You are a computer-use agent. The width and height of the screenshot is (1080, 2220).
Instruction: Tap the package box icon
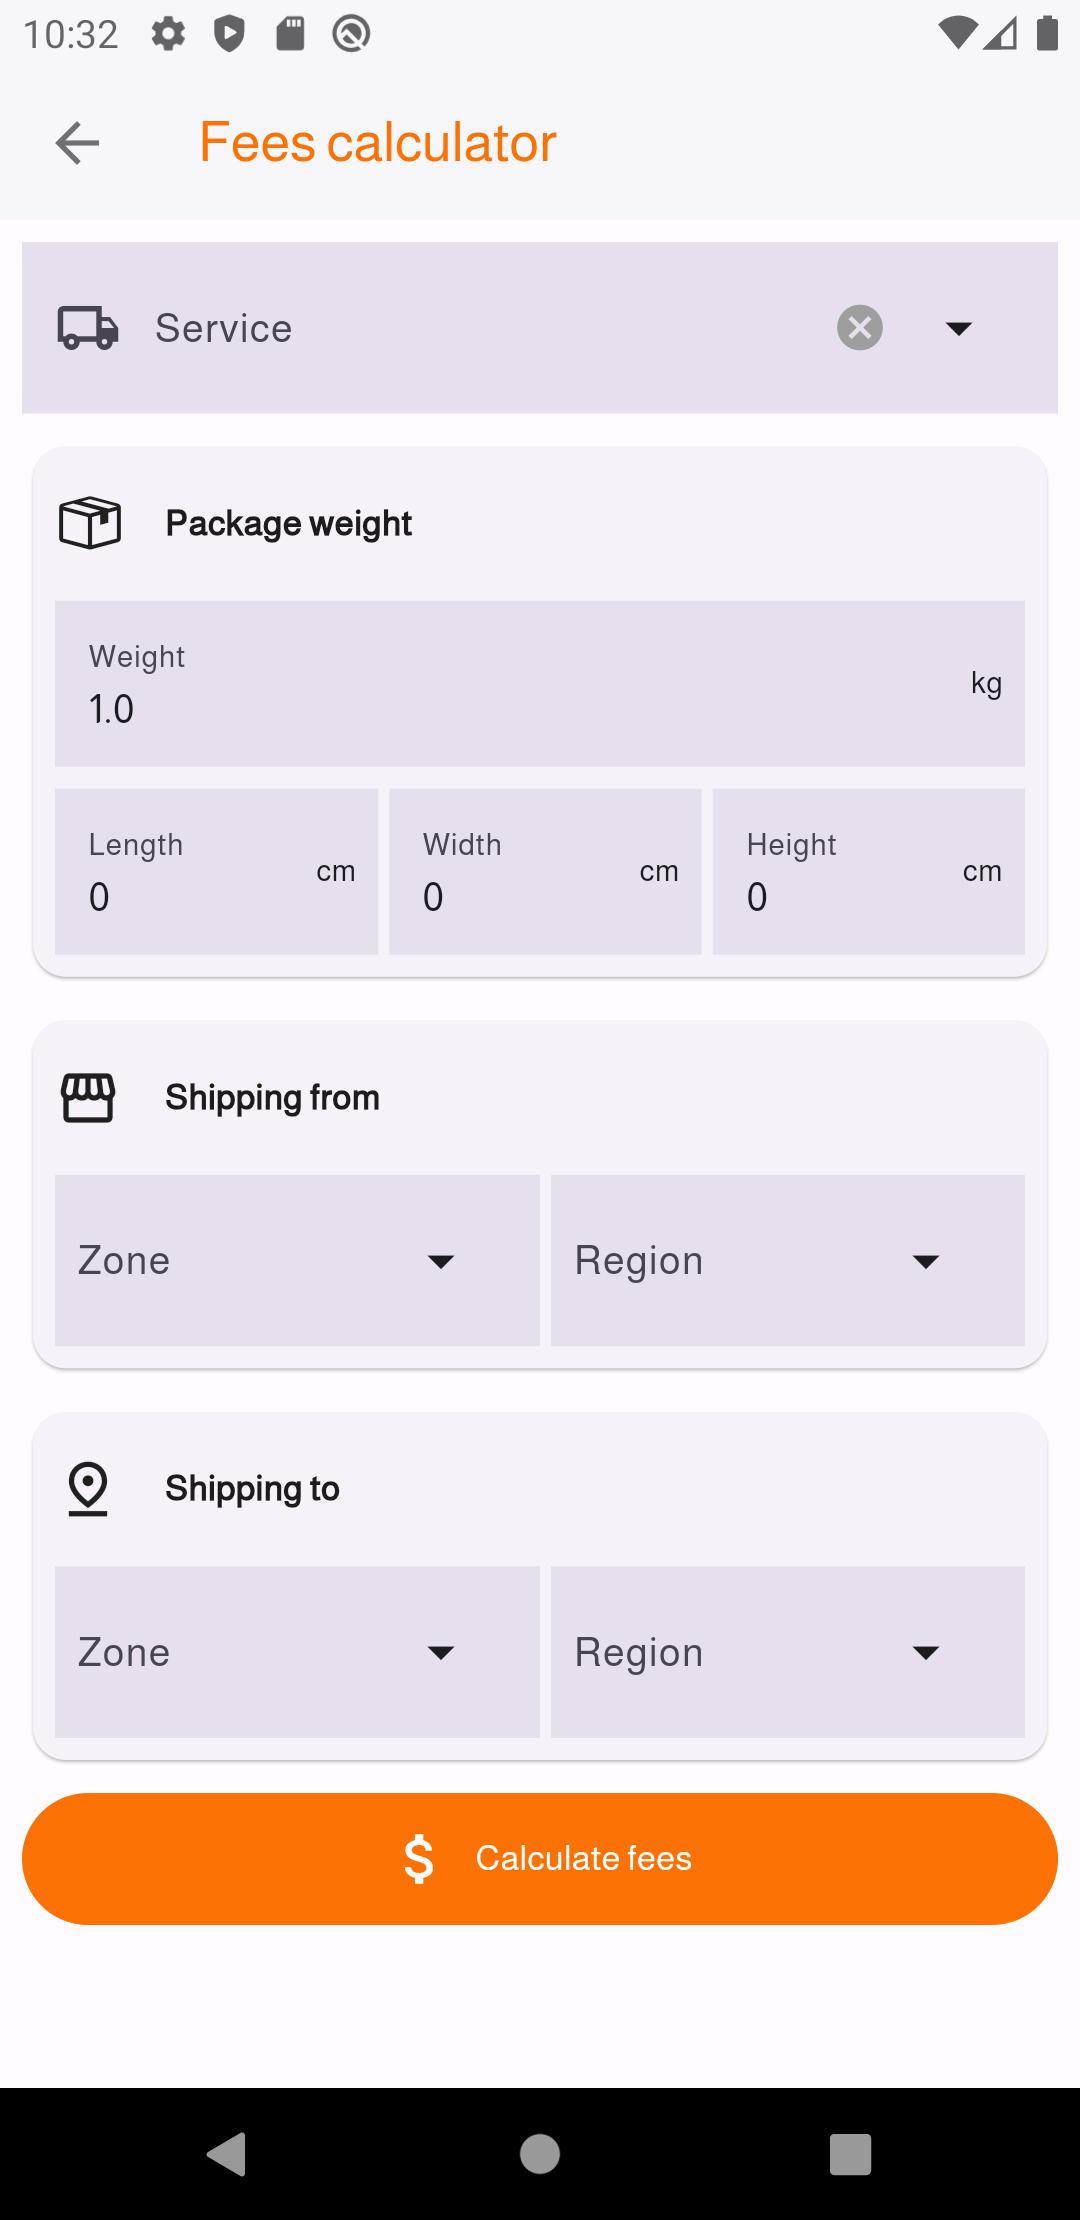pos(90,523)
